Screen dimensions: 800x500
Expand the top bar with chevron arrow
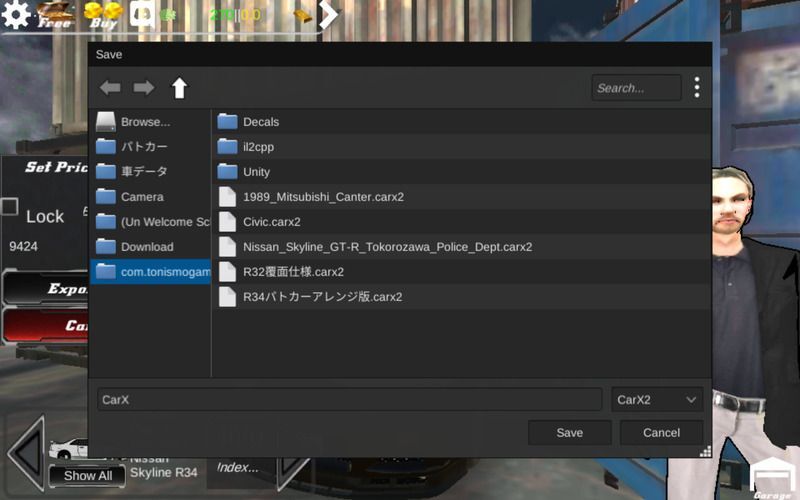point(328,14)
